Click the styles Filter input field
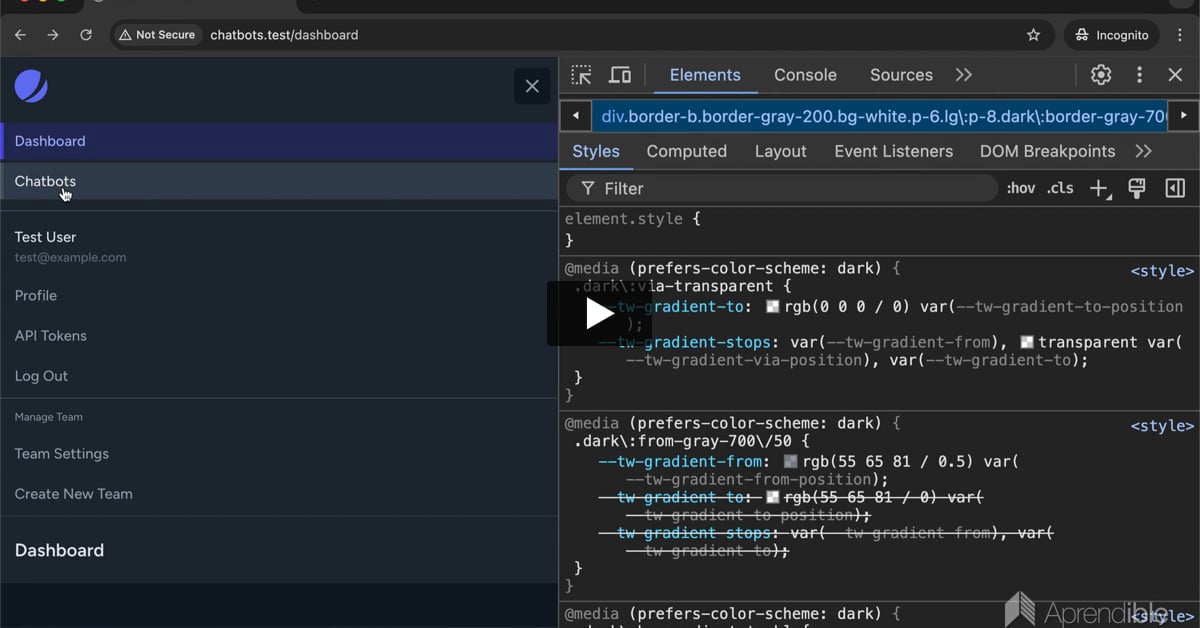The height and width of the screenshot is (628, 1200). tap(790, 188)
